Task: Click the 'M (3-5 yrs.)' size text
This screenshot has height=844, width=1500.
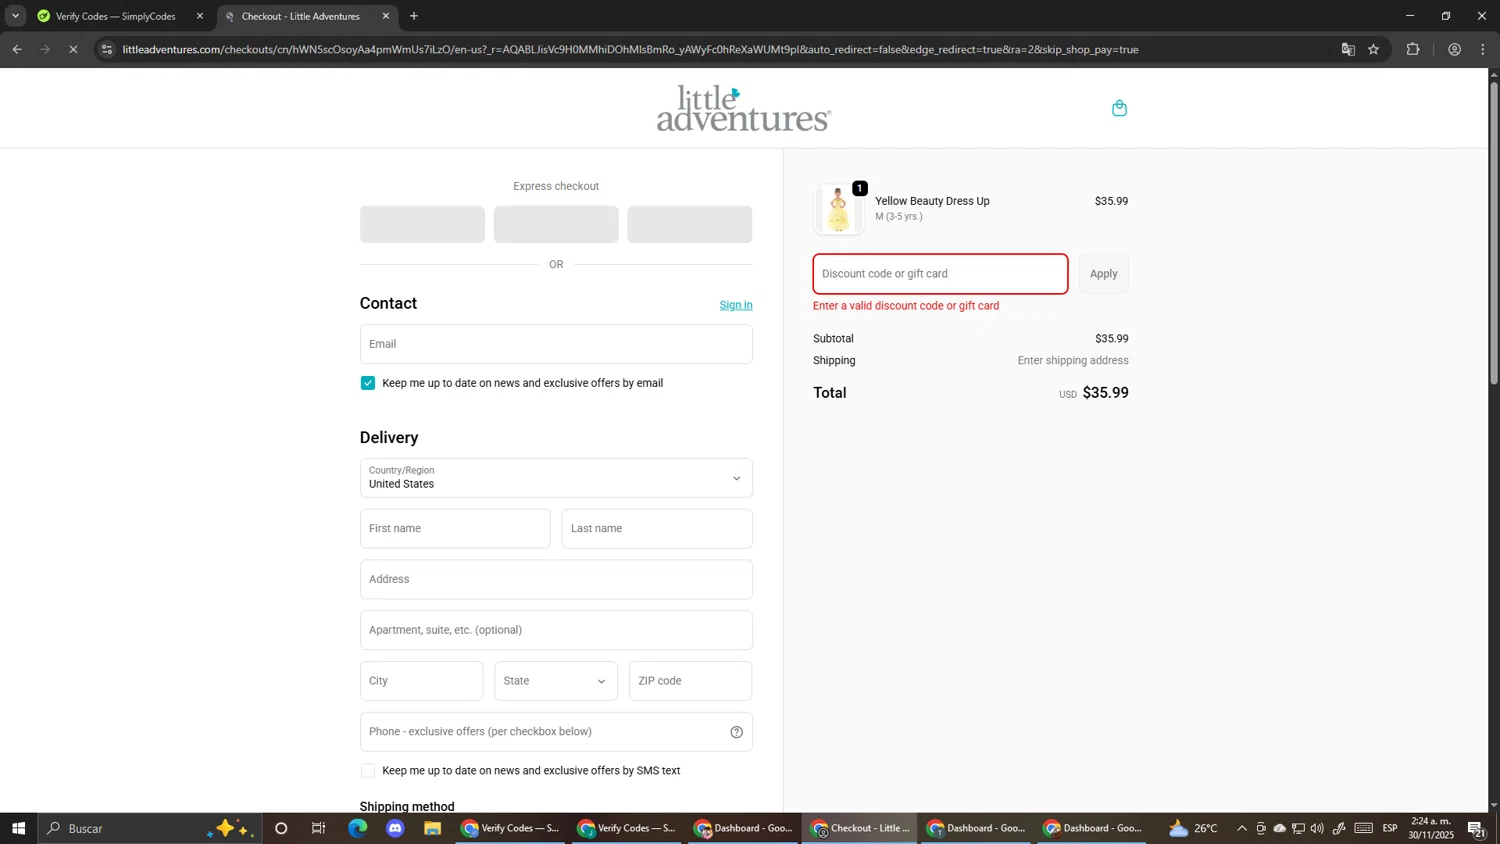Action: (899, 216)
